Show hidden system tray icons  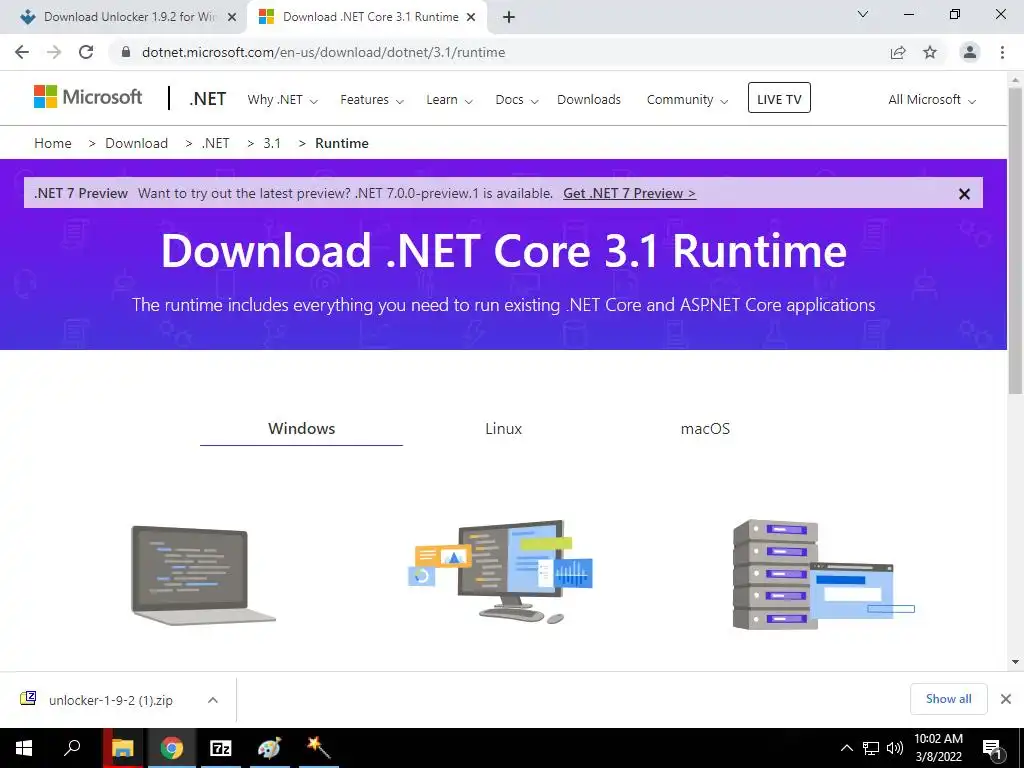[x=846, y=748]
